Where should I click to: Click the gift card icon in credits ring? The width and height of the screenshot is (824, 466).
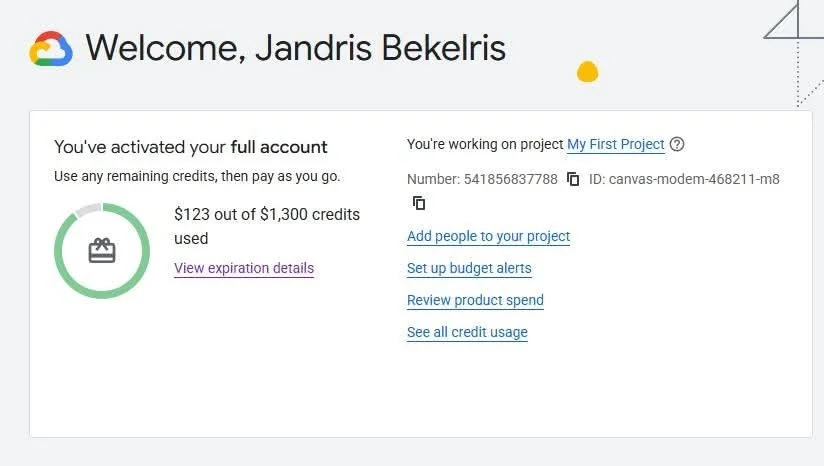tap(102, 251)
